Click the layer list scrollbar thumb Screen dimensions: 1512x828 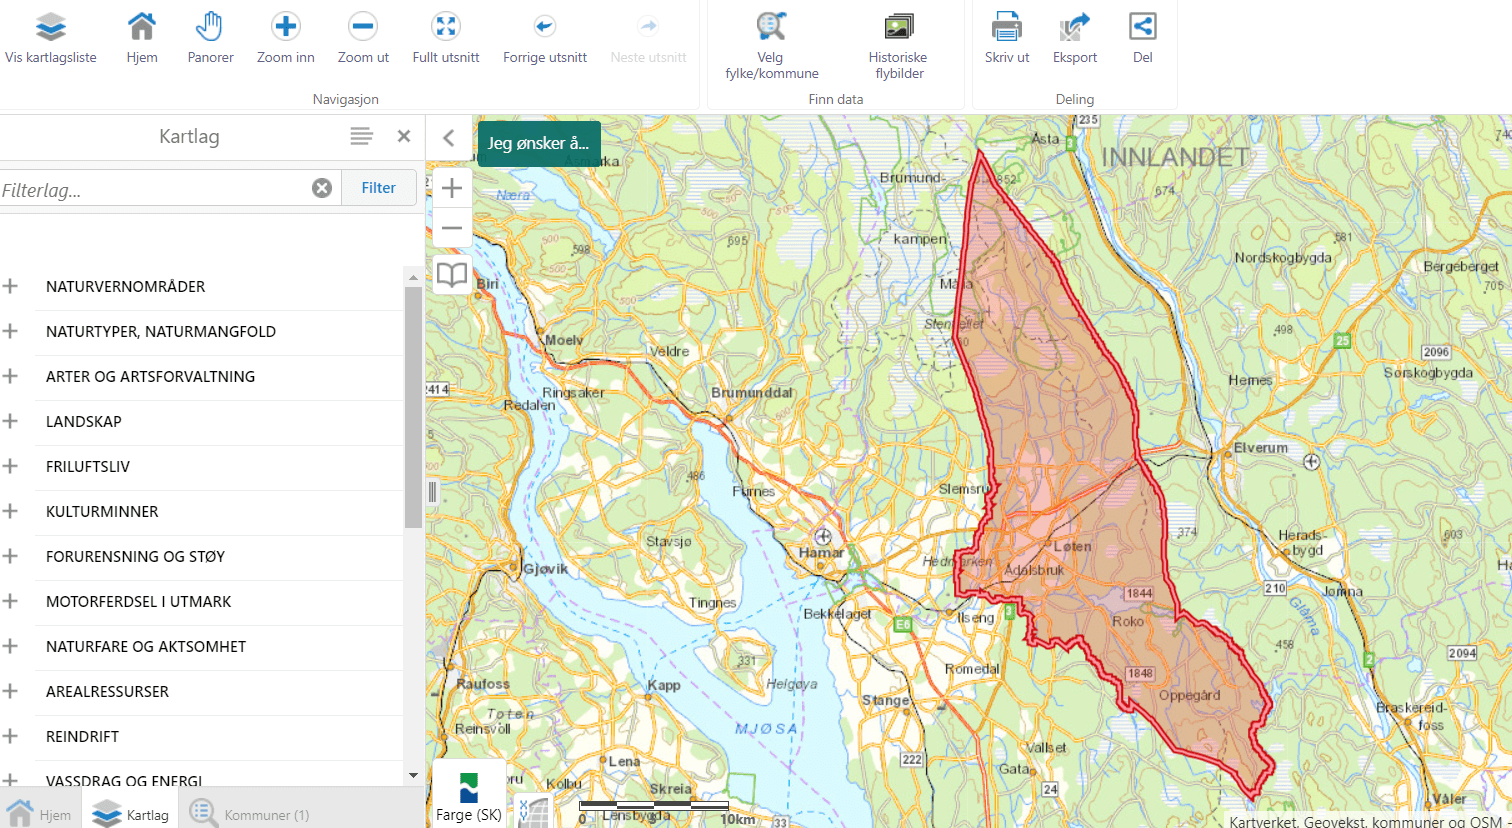click(413, 406)
